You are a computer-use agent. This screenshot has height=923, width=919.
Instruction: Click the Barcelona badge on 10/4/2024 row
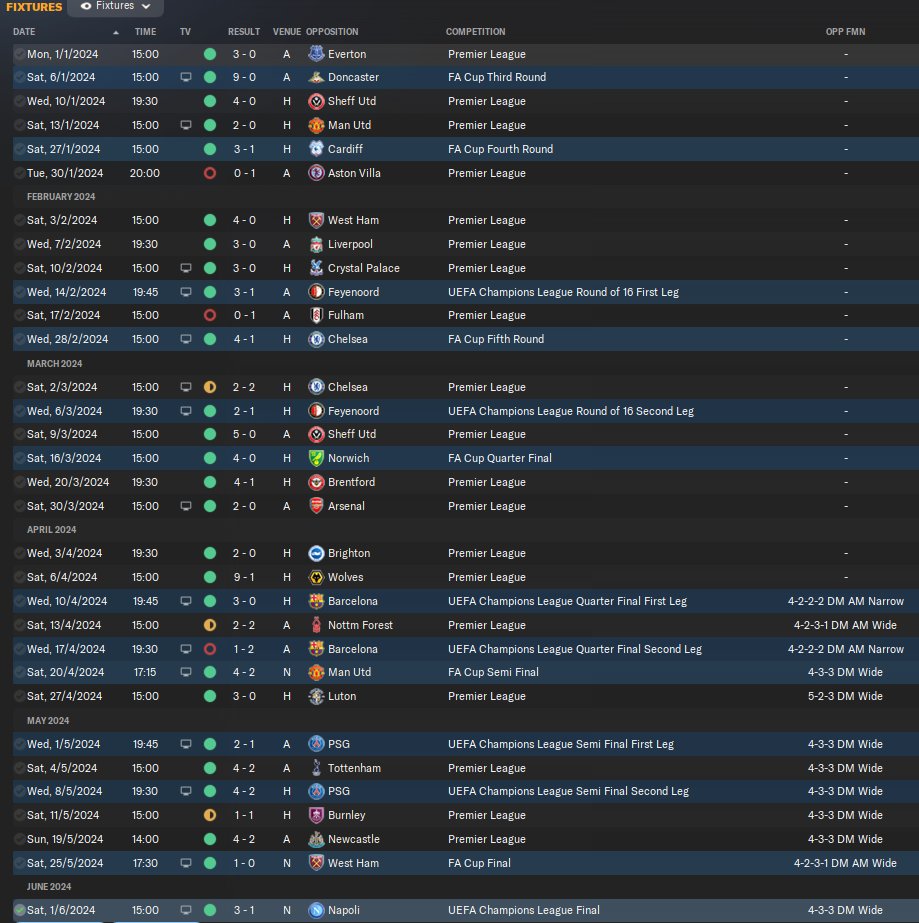pyautogui.click(x=316, y=601)
